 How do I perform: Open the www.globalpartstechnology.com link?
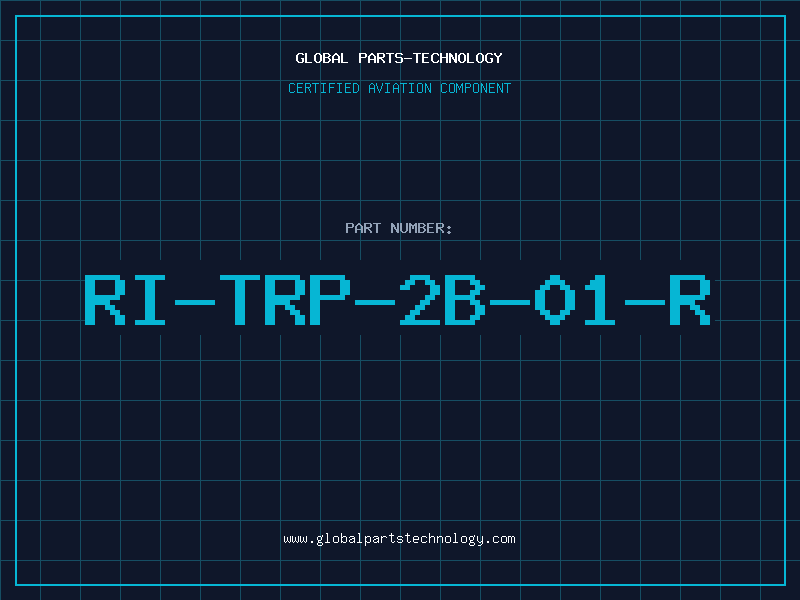click(x=399, y=539)
